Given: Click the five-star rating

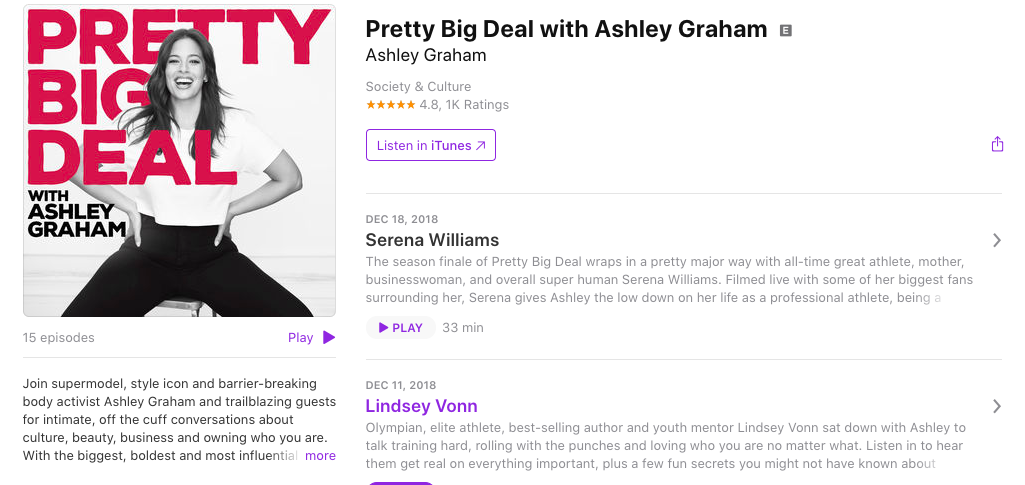Looking at the screenshot, I should [x=390, y=105].
